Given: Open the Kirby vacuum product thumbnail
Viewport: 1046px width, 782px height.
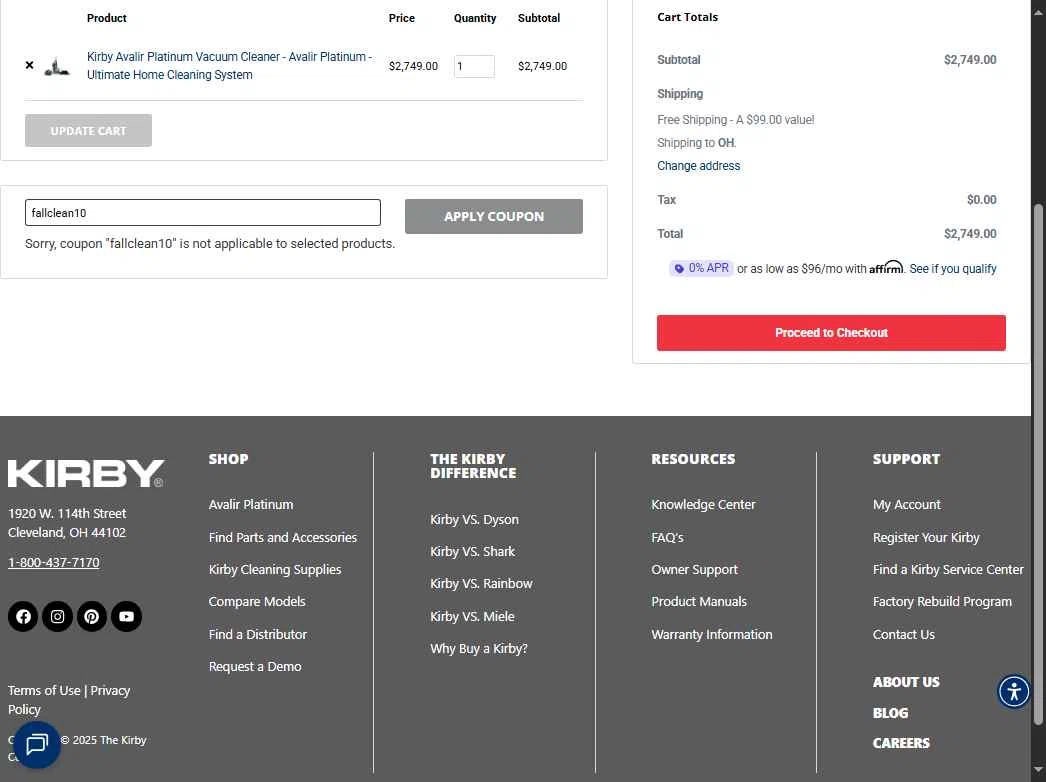Looking at the screenshot, I should pyautogui.click(x=57, y=67).
